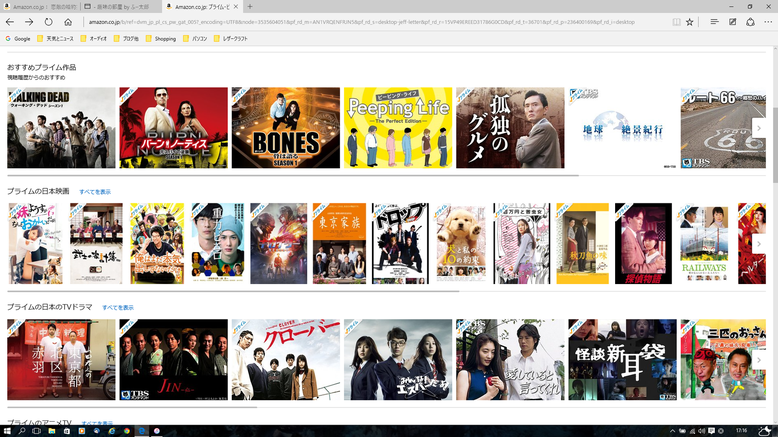Open the RAILWAYS movie poster
The height and width of the screenshot is (437, 778).
point(704,243)
